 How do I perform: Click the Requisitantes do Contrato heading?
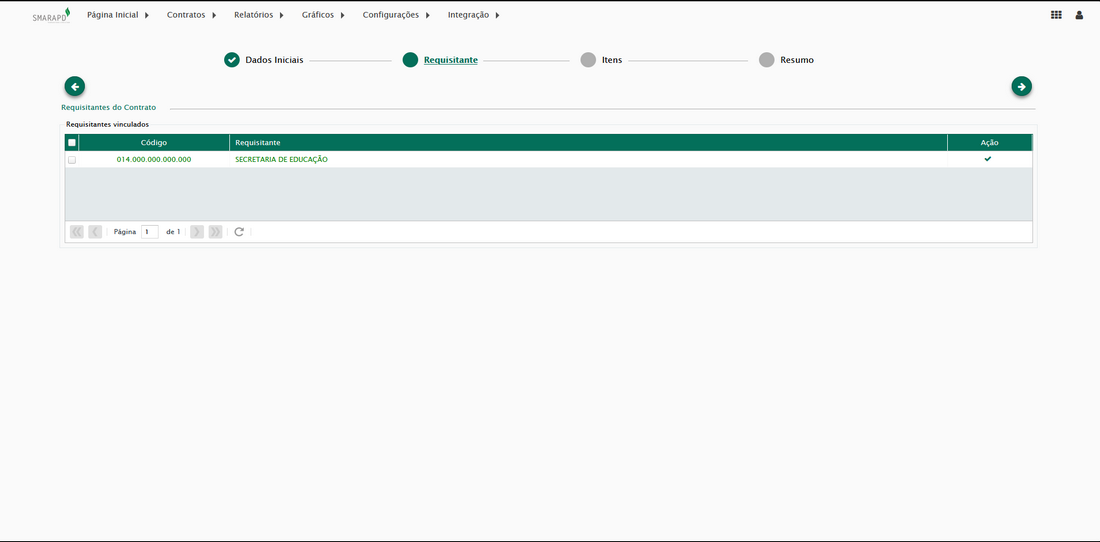click(x=109, y=108)
